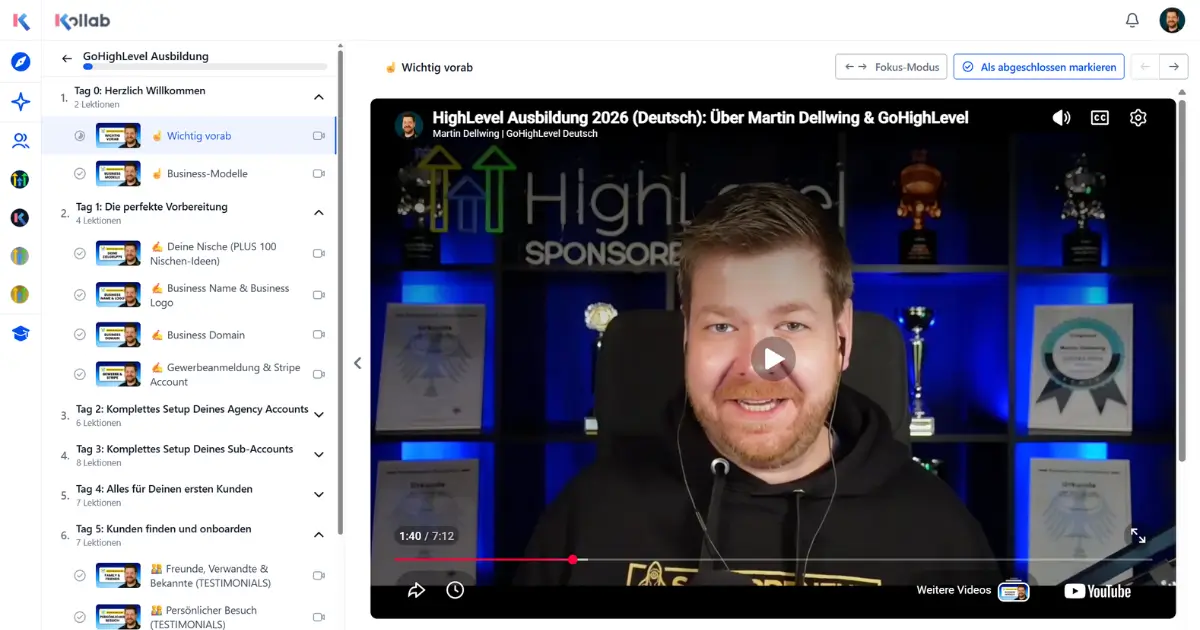Open Freunde, Verwandte & Bekannte (TESTIMONIALS) lesson
This screenshot has height=630, width=1200.
point(189,576)
